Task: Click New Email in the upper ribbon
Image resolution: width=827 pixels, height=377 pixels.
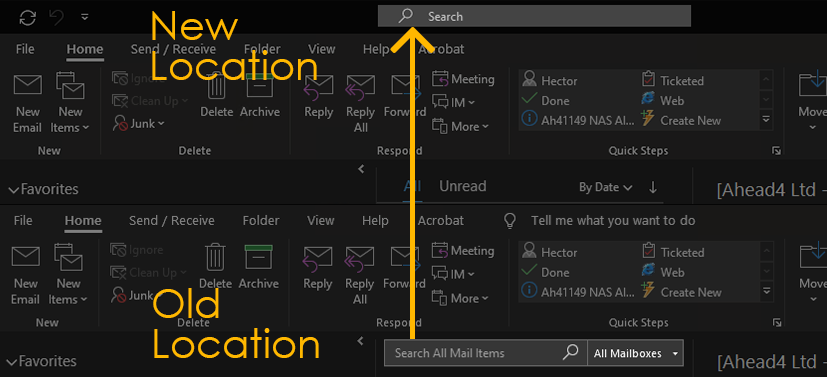Action: click(x=27, y=104)
